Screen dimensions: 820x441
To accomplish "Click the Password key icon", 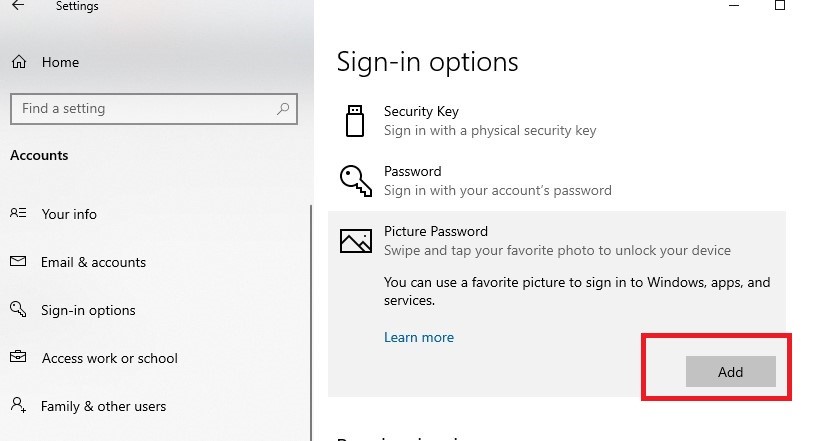I will point(355,181).
